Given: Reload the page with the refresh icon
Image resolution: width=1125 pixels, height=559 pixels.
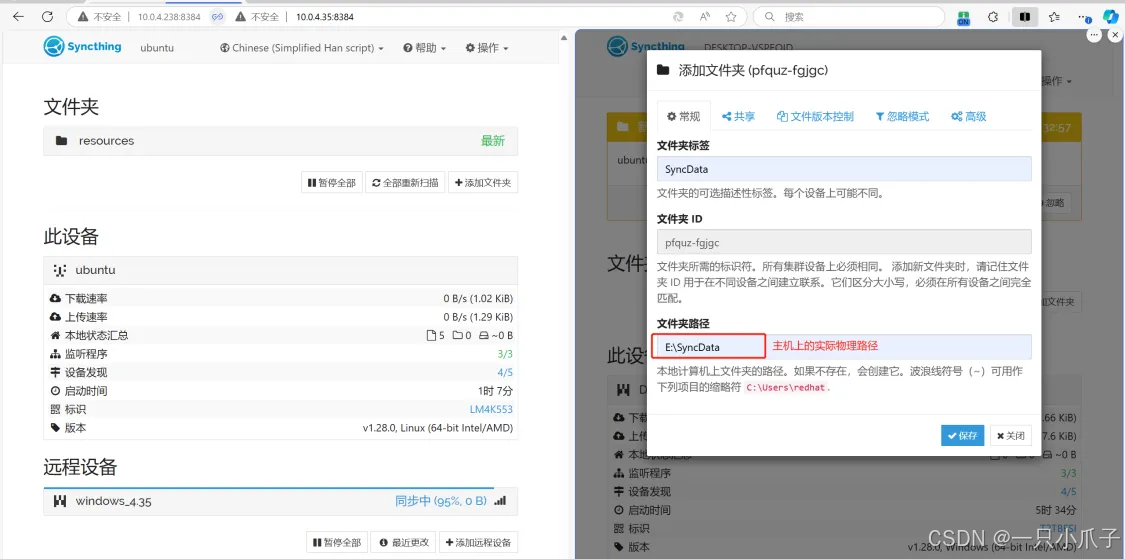Looking at the screenshot, I should tap(47, 17).
